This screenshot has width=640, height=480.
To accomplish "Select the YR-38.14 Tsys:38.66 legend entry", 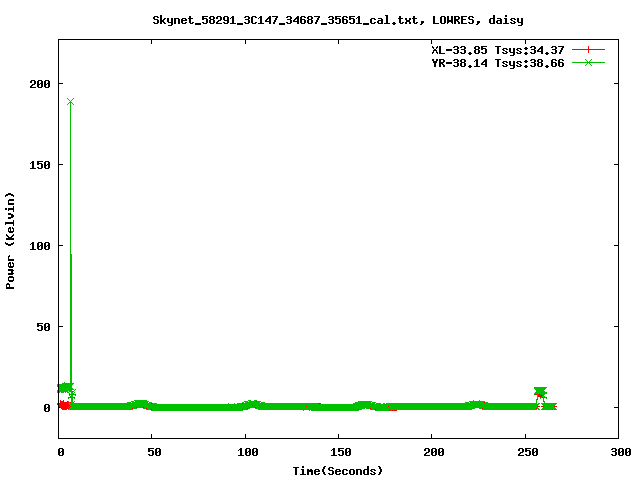I will [x=498, y=63].
